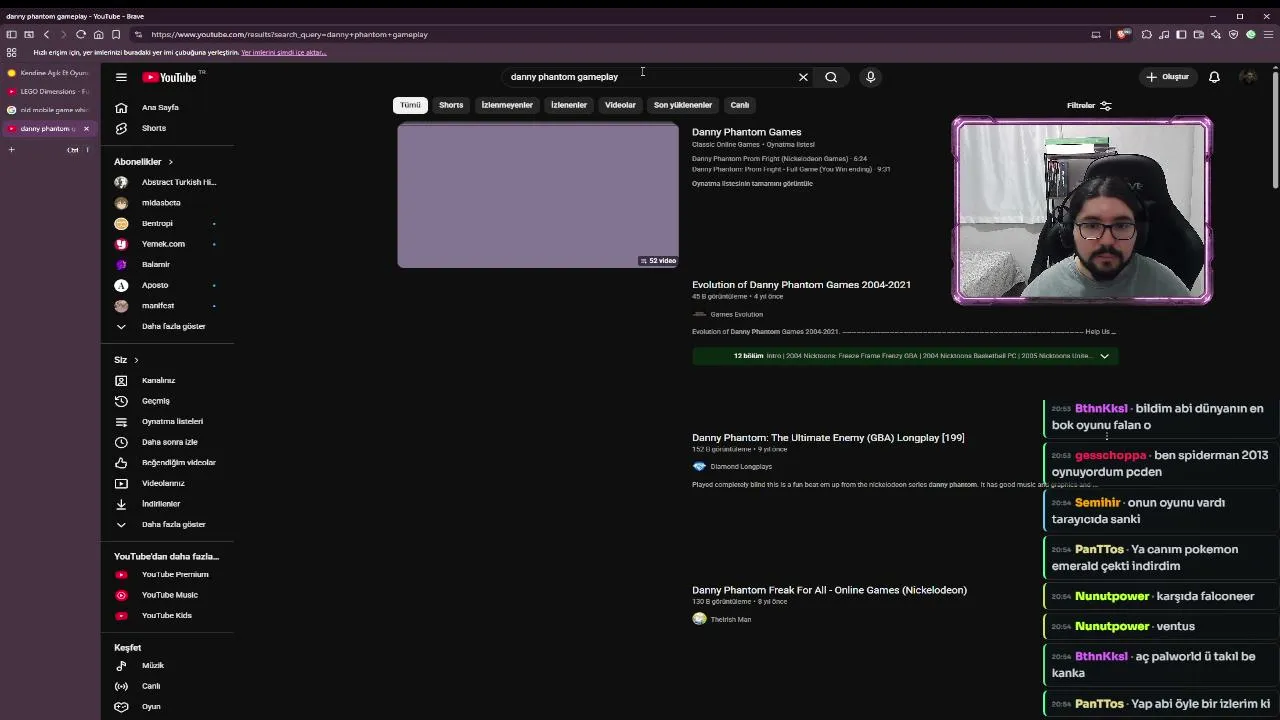Start voice search with the microphone icon

tap(871, 77)
